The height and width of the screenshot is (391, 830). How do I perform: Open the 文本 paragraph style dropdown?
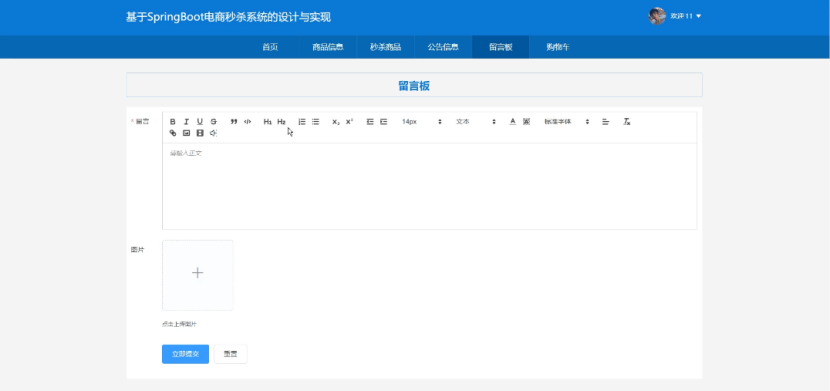[x=476, y=122]
